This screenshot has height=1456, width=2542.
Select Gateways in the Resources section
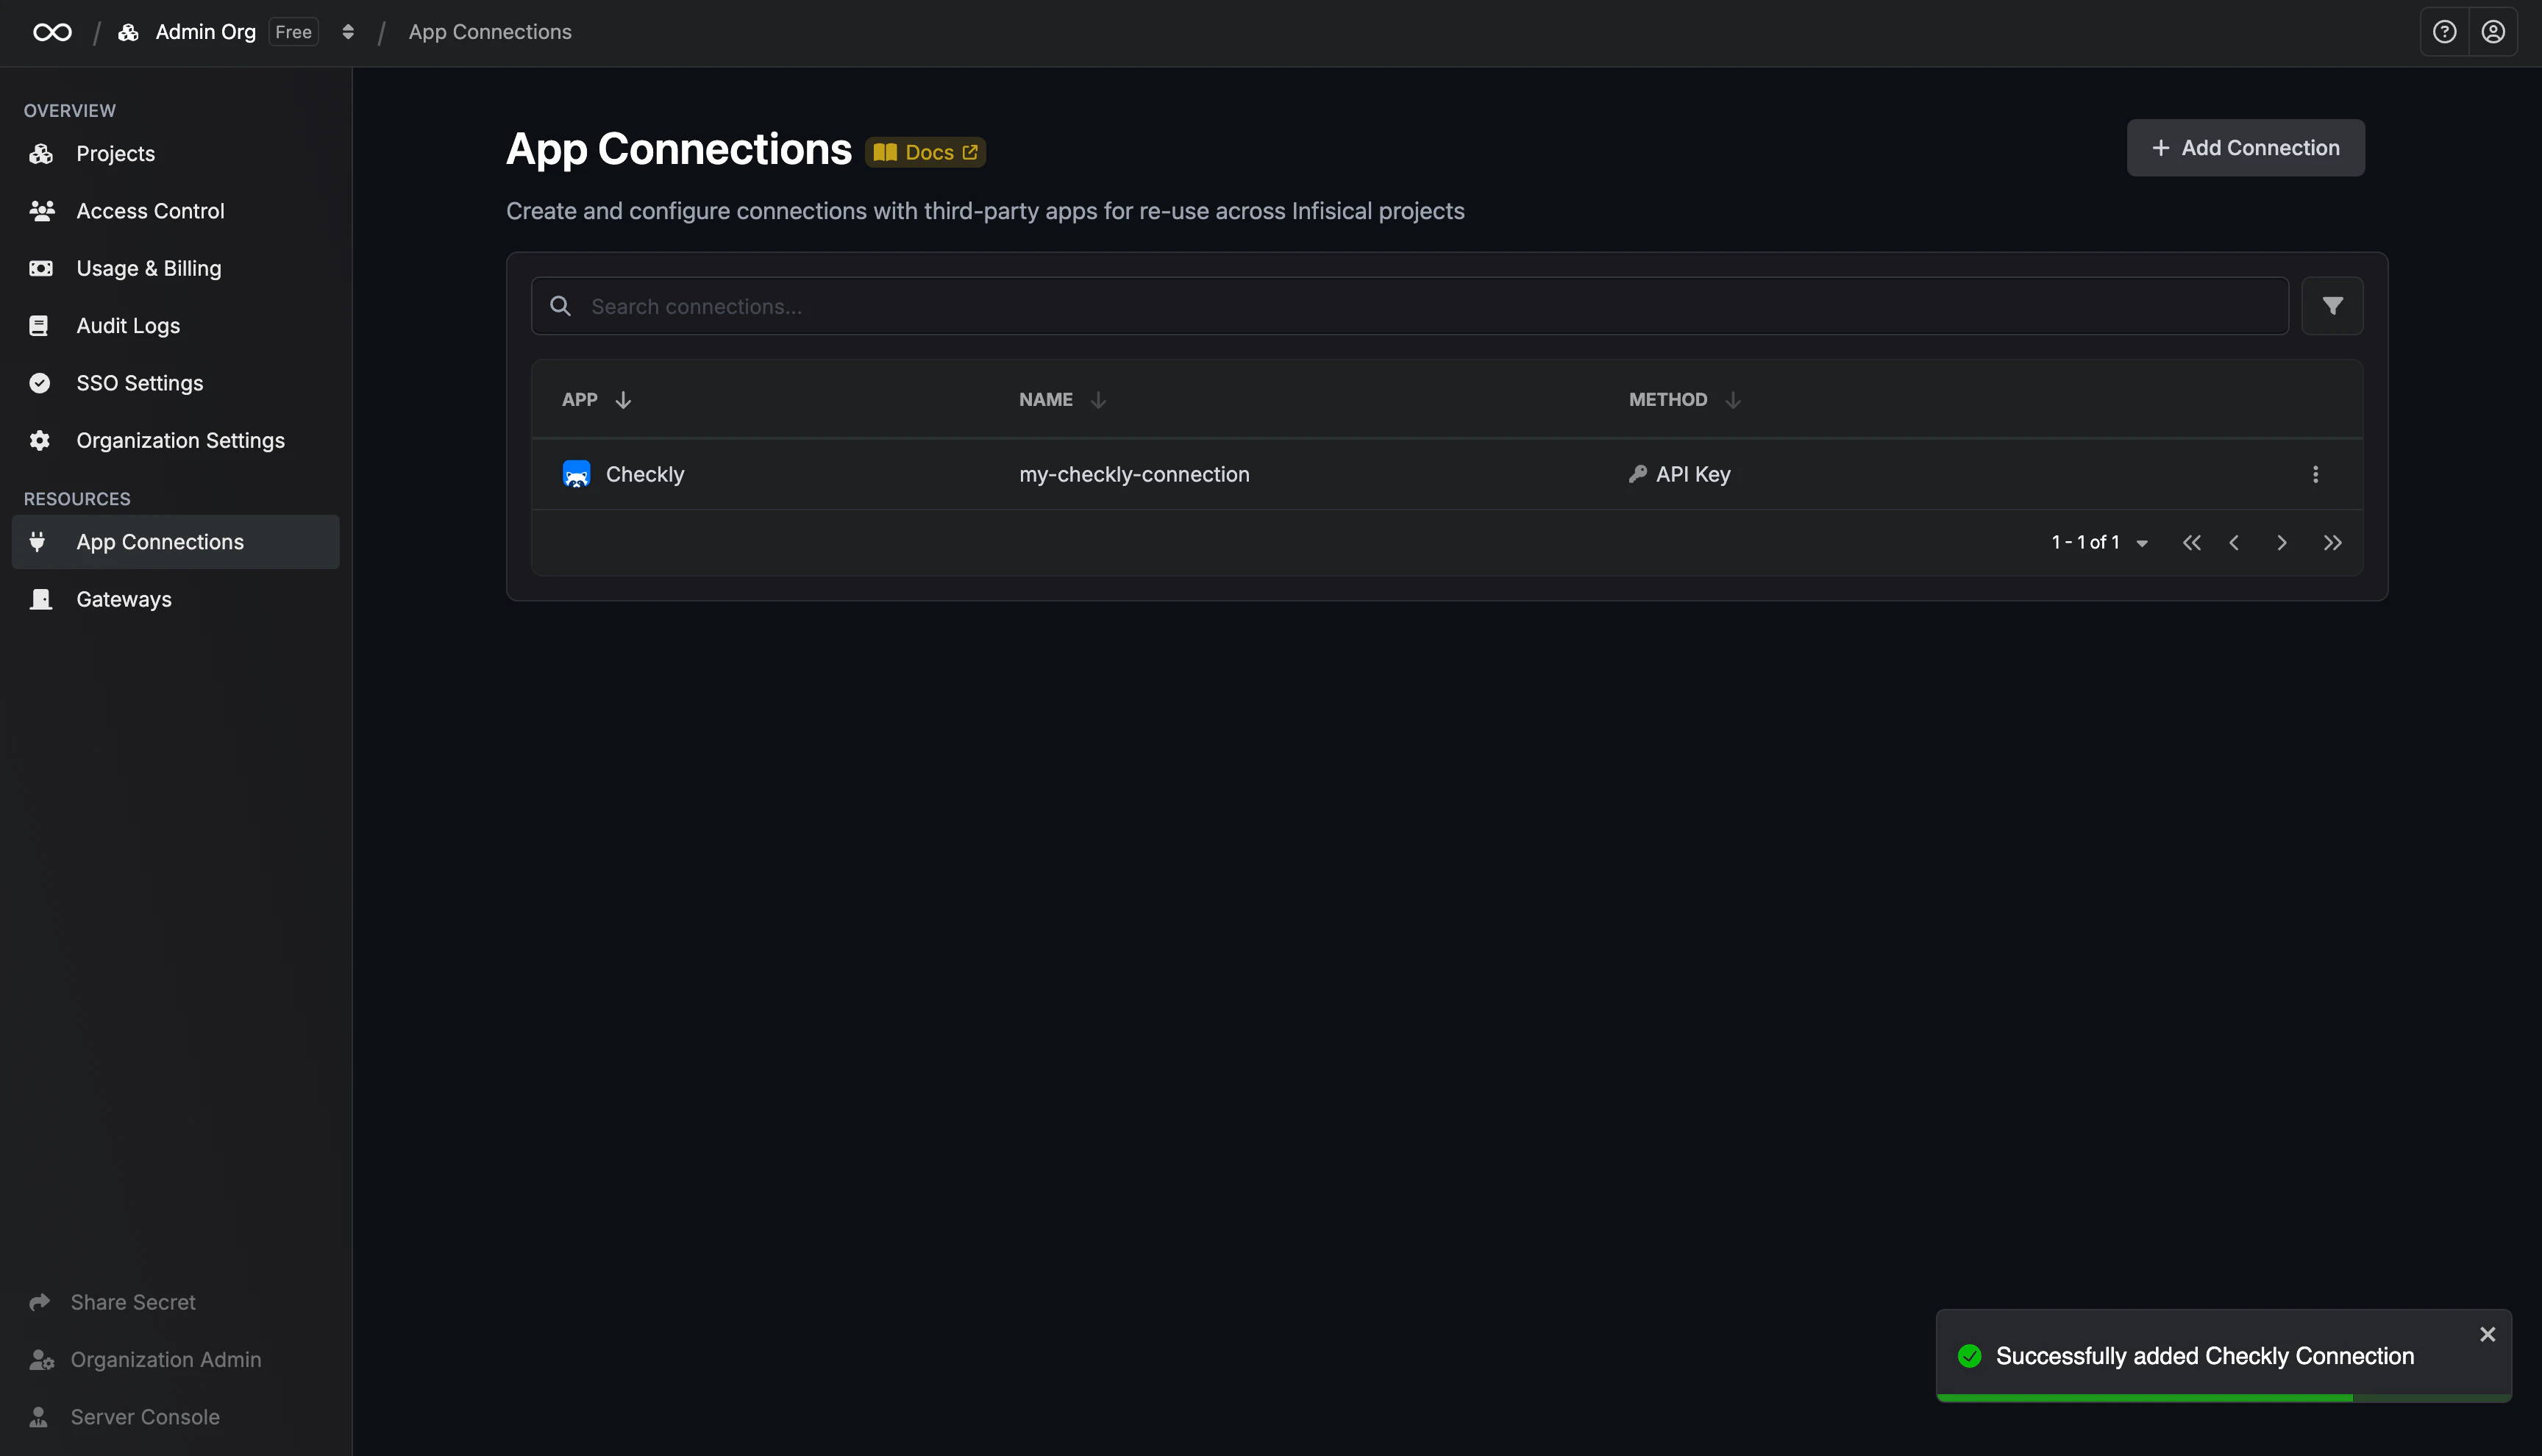[175, 599]
